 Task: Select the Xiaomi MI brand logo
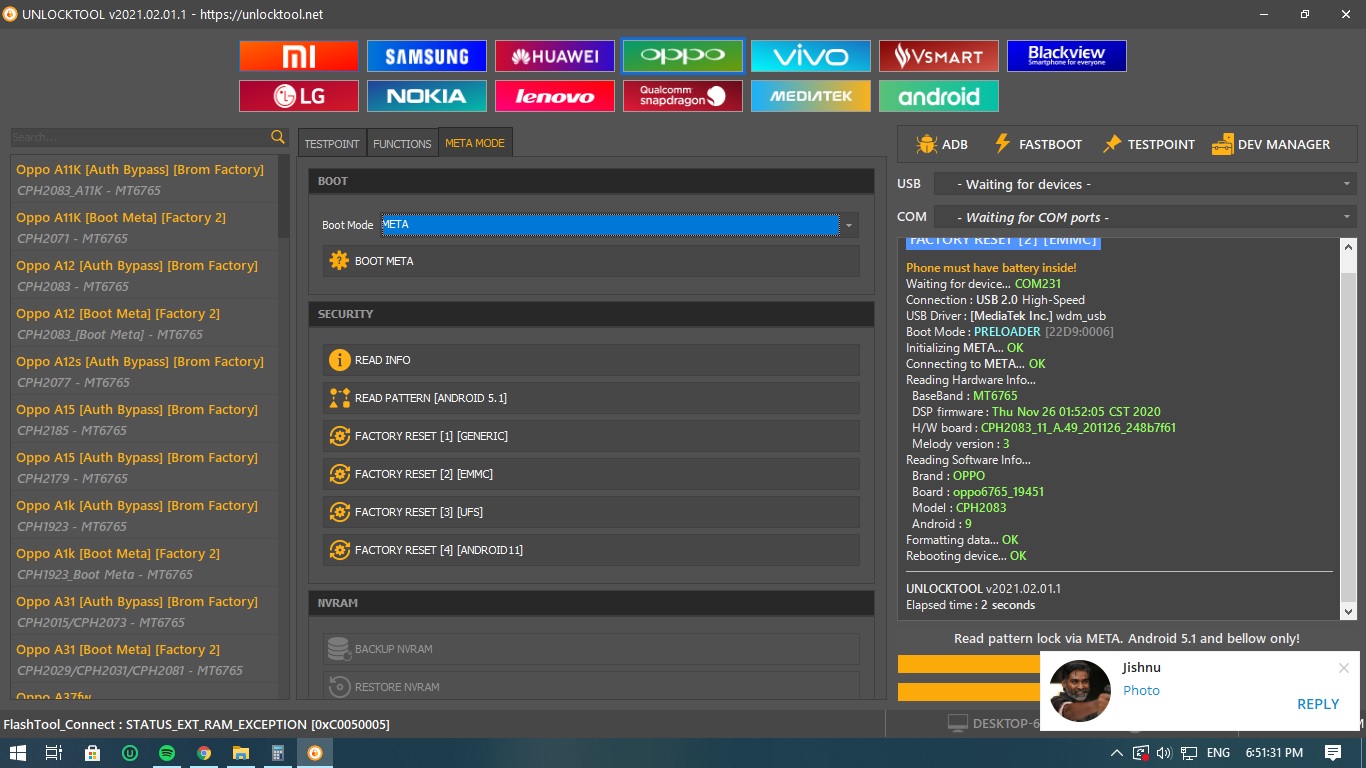pos(299,56)
